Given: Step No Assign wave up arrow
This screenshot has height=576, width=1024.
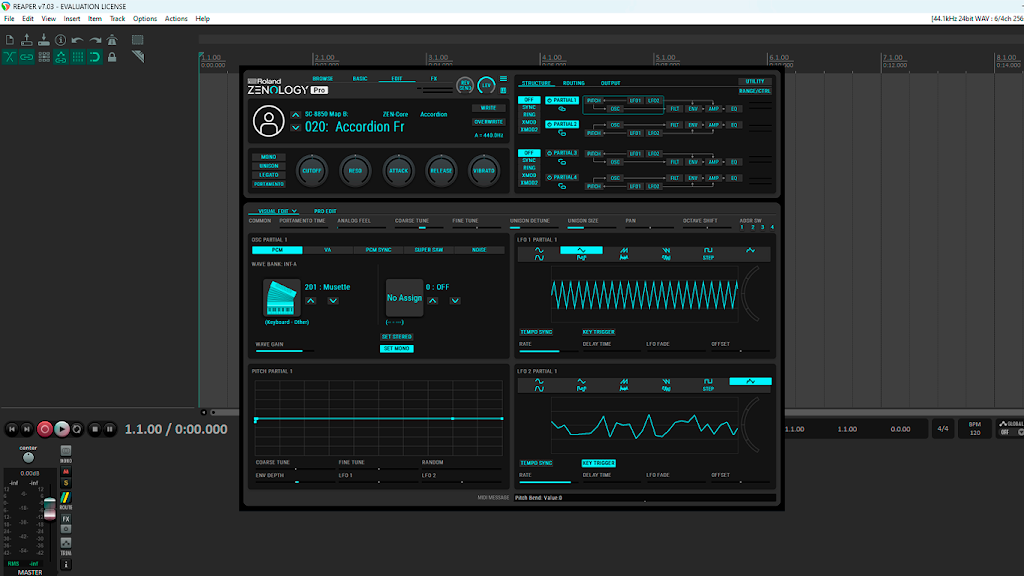Looking at the screenshot, I should [x=433, y=301].
